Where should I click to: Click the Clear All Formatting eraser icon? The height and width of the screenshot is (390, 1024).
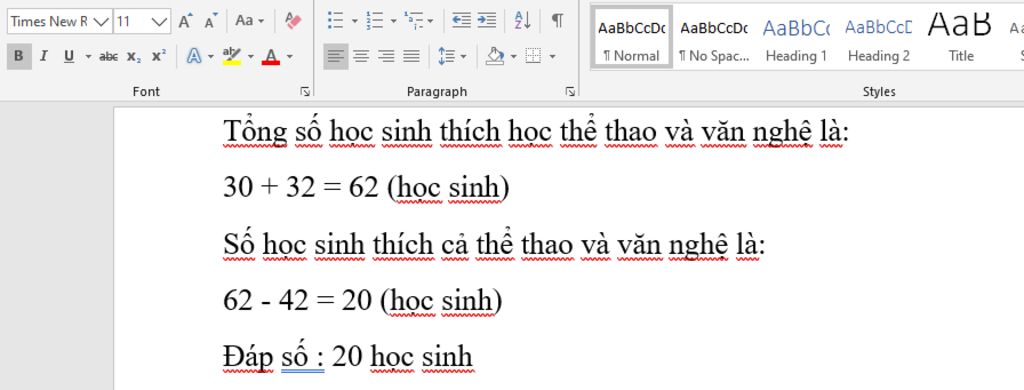293,21
